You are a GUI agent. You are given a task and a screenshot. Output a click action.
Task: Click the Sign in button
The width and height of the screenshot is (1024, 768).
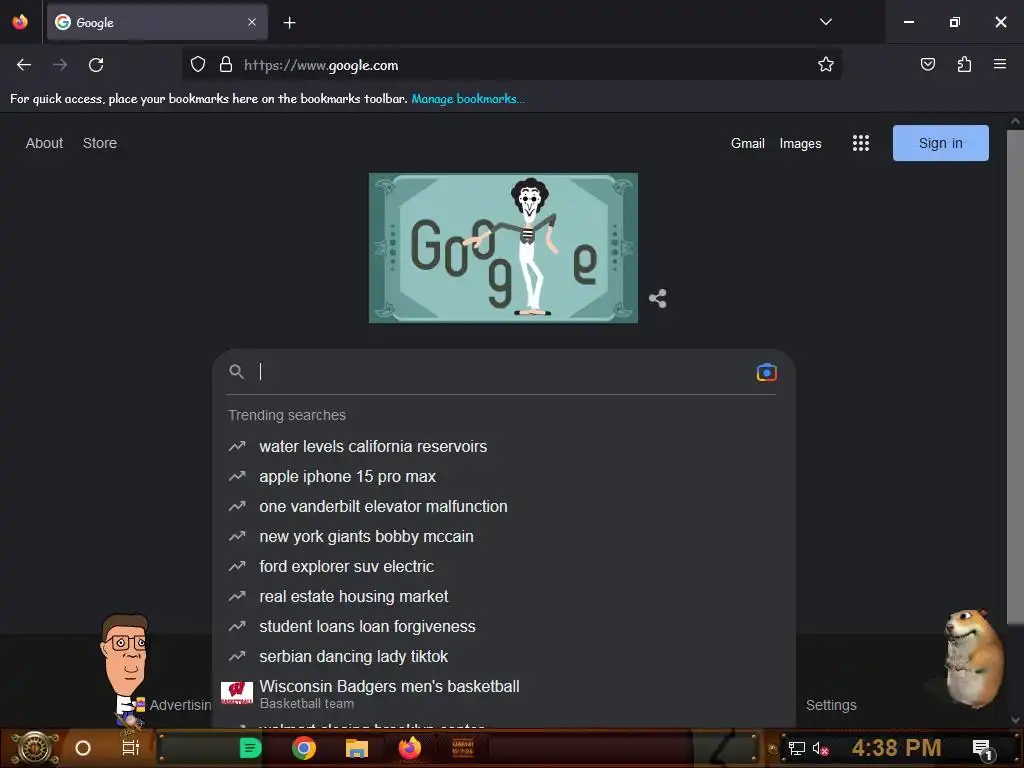click(940, 143)
